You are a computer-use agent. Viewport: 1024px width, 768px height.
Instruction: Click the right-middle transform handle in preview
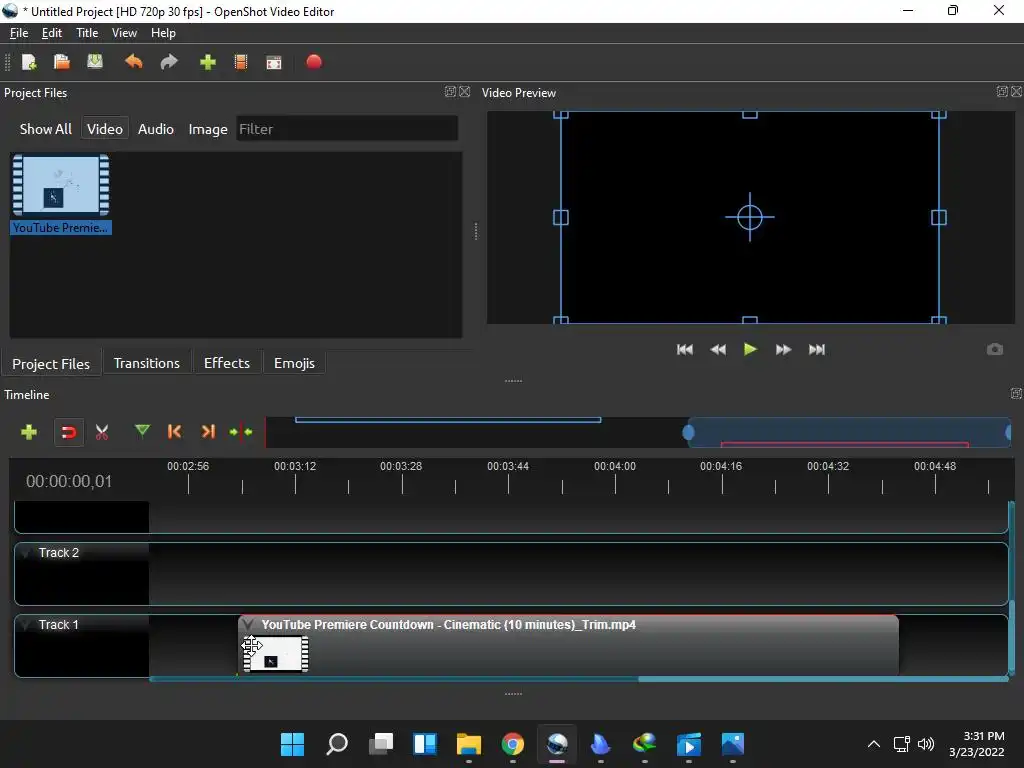click(x=938, y=217)
